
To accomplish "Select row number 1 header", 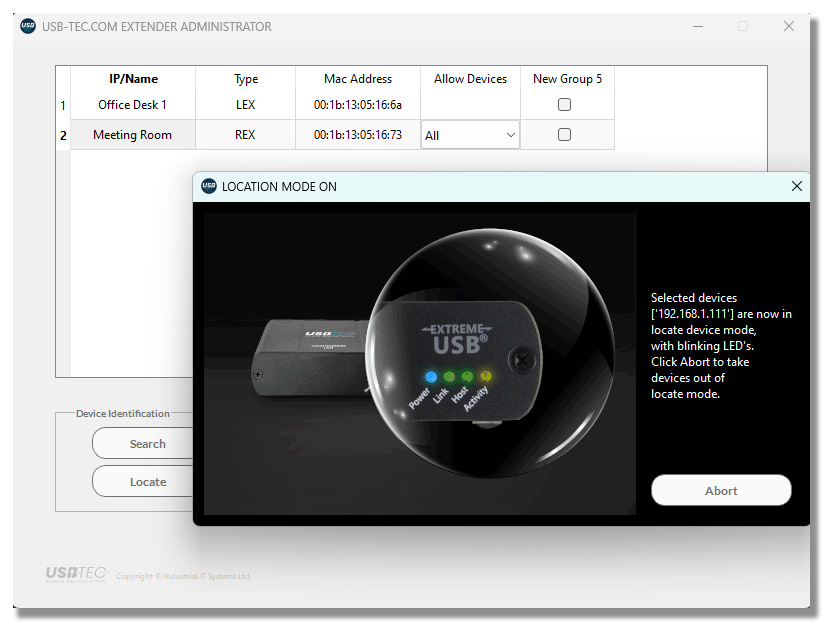I will [63, 105].
